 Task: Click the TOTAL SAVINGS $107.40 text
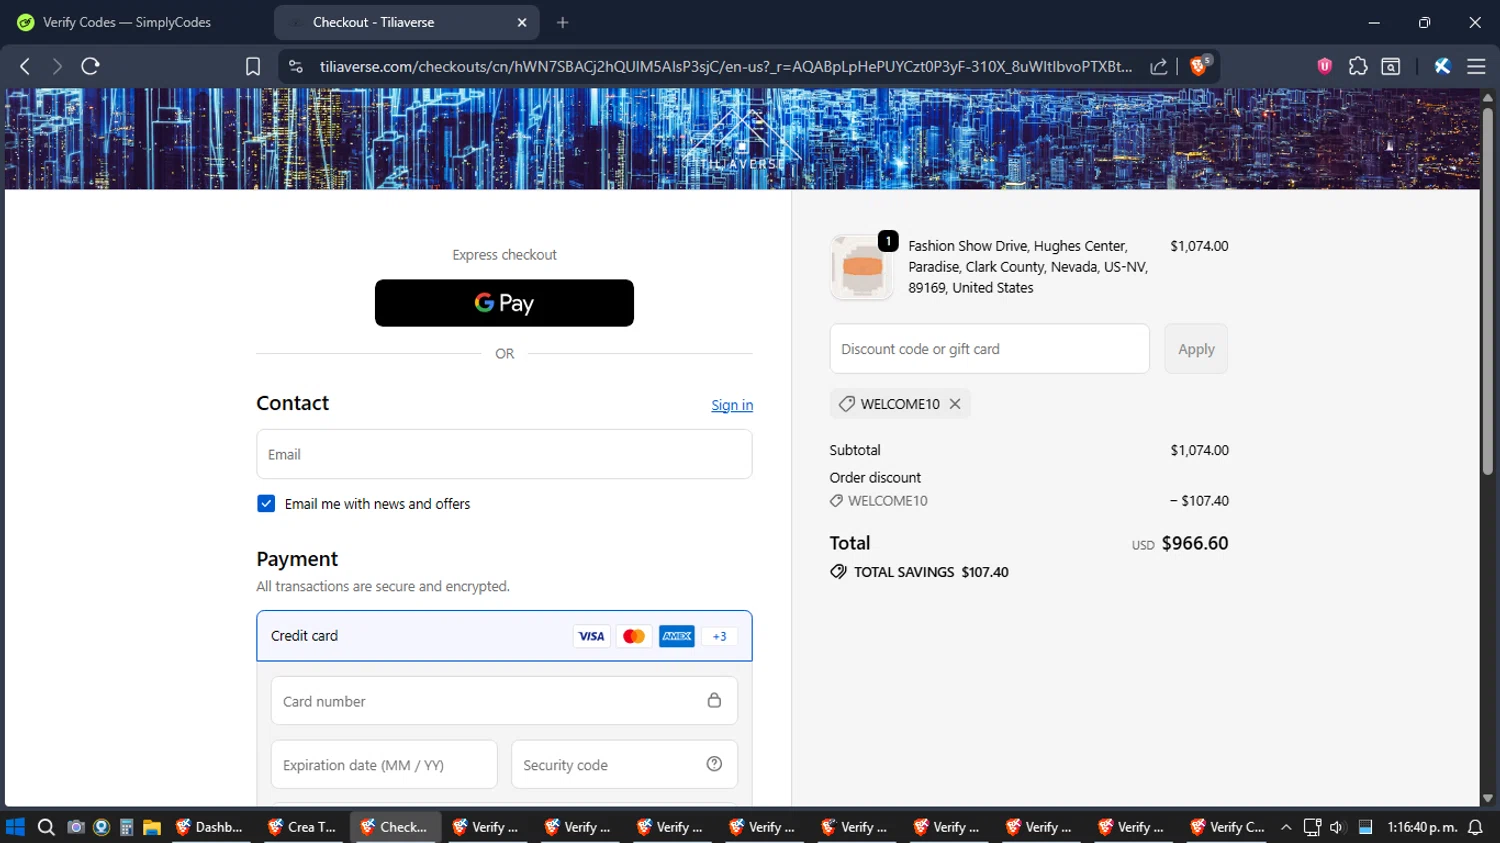931,572
